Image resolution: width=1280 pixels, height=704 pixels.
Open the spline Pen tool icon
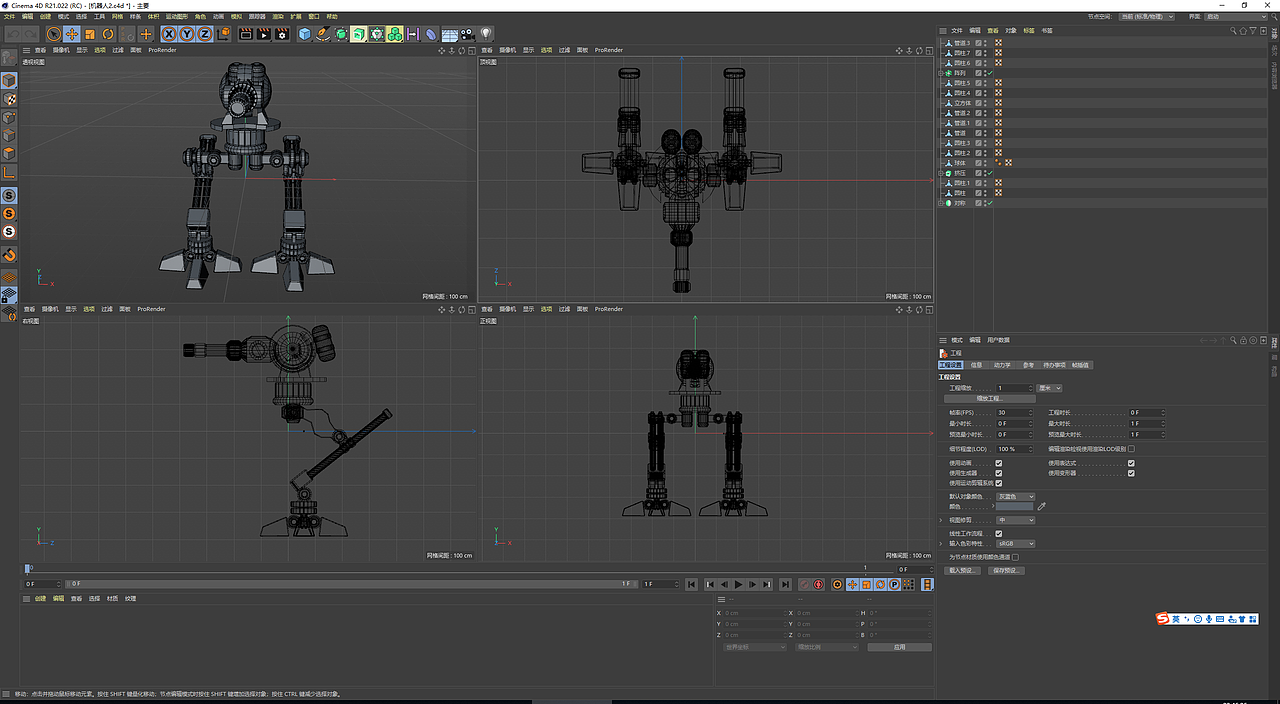(x=322, y=34)
